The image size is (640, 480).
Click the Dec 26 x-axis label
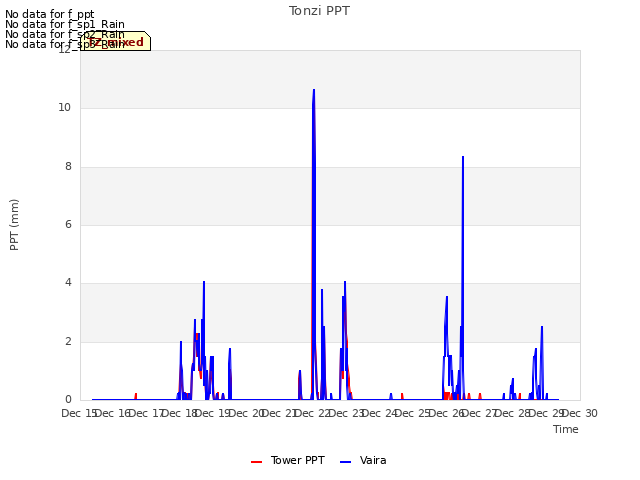click(447, 413)
